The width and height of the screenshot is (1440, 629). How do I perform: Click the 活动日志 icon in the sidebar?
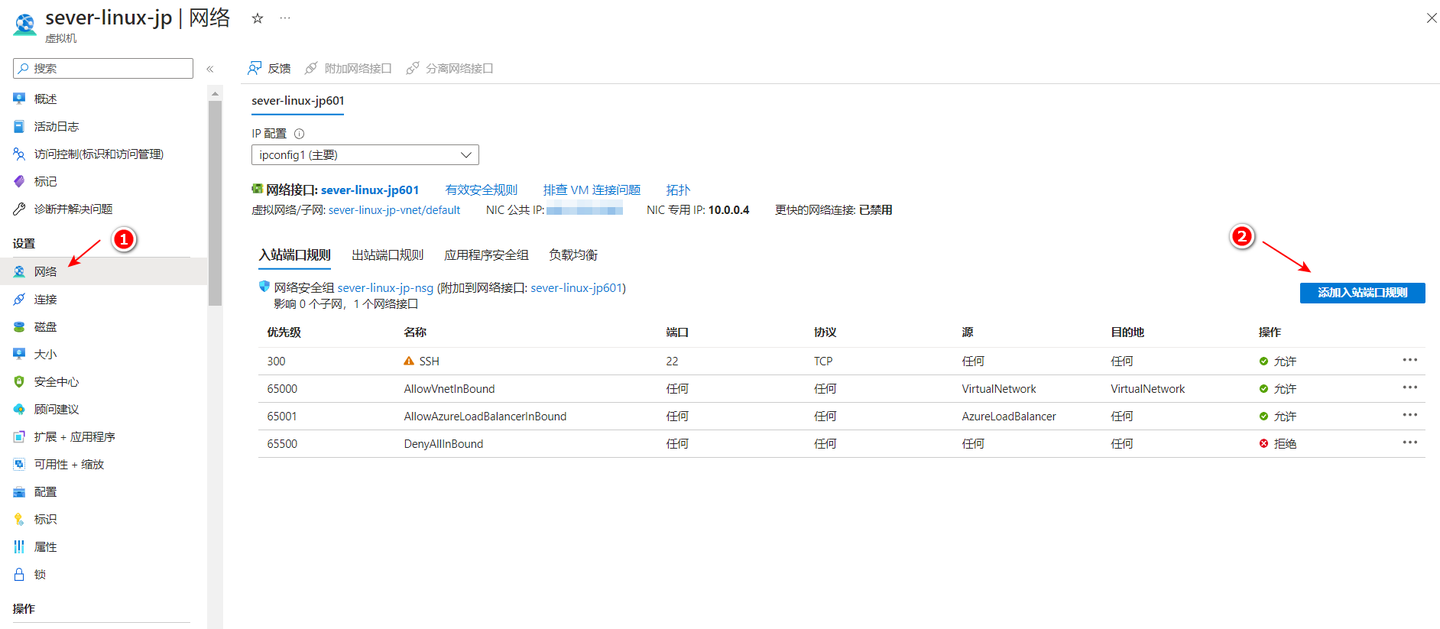point(18,126)
